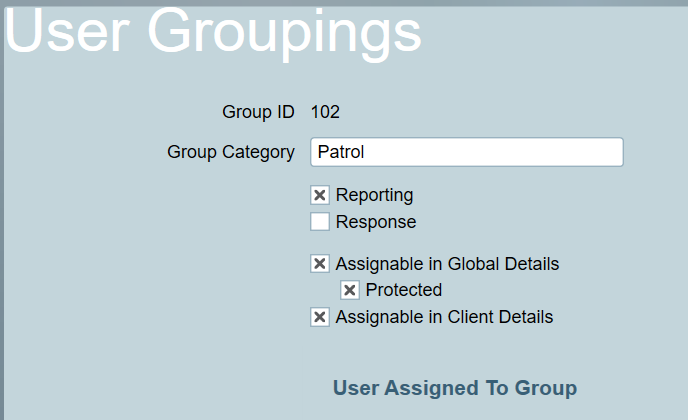The image size is (688, 420).
Task: Select the Group ID value 102
Action: tap(325, 112)
